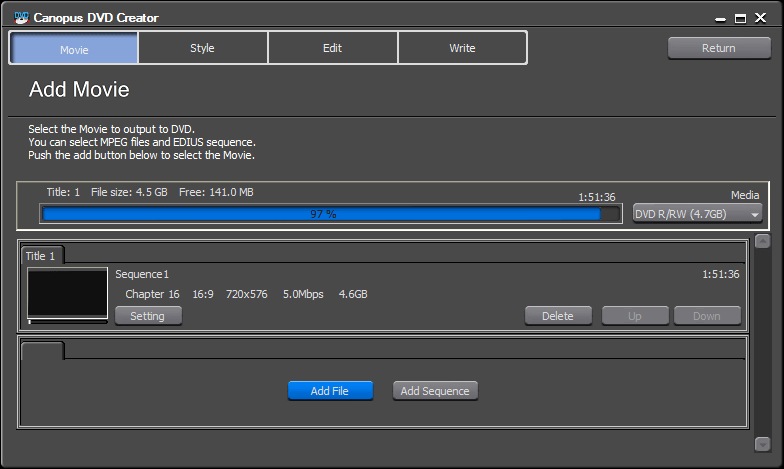Click the Chapter 16 label
Screen dimensions: 784x469
152,294
